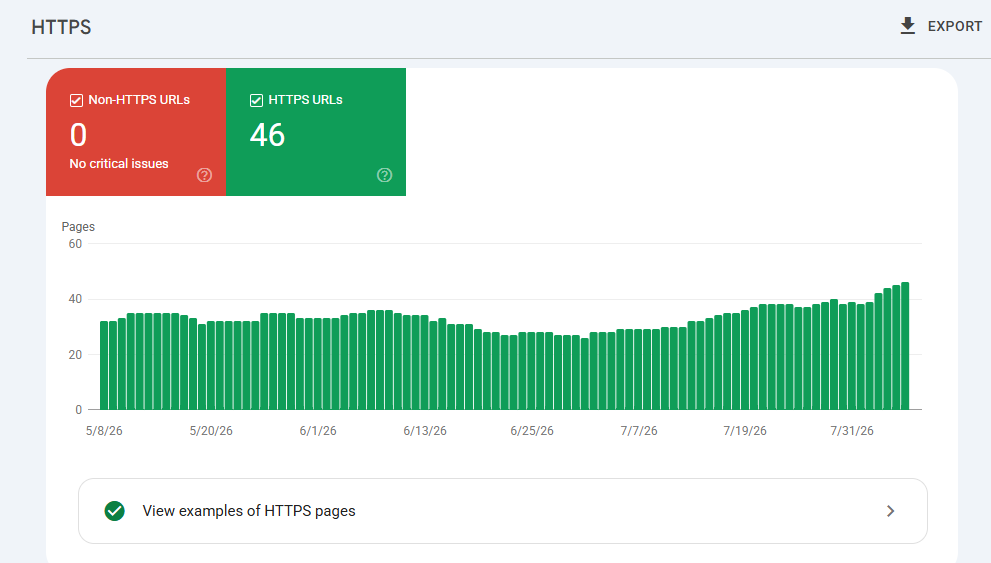Click chevron arrow on HTTPS examples row

click(891, 511)
